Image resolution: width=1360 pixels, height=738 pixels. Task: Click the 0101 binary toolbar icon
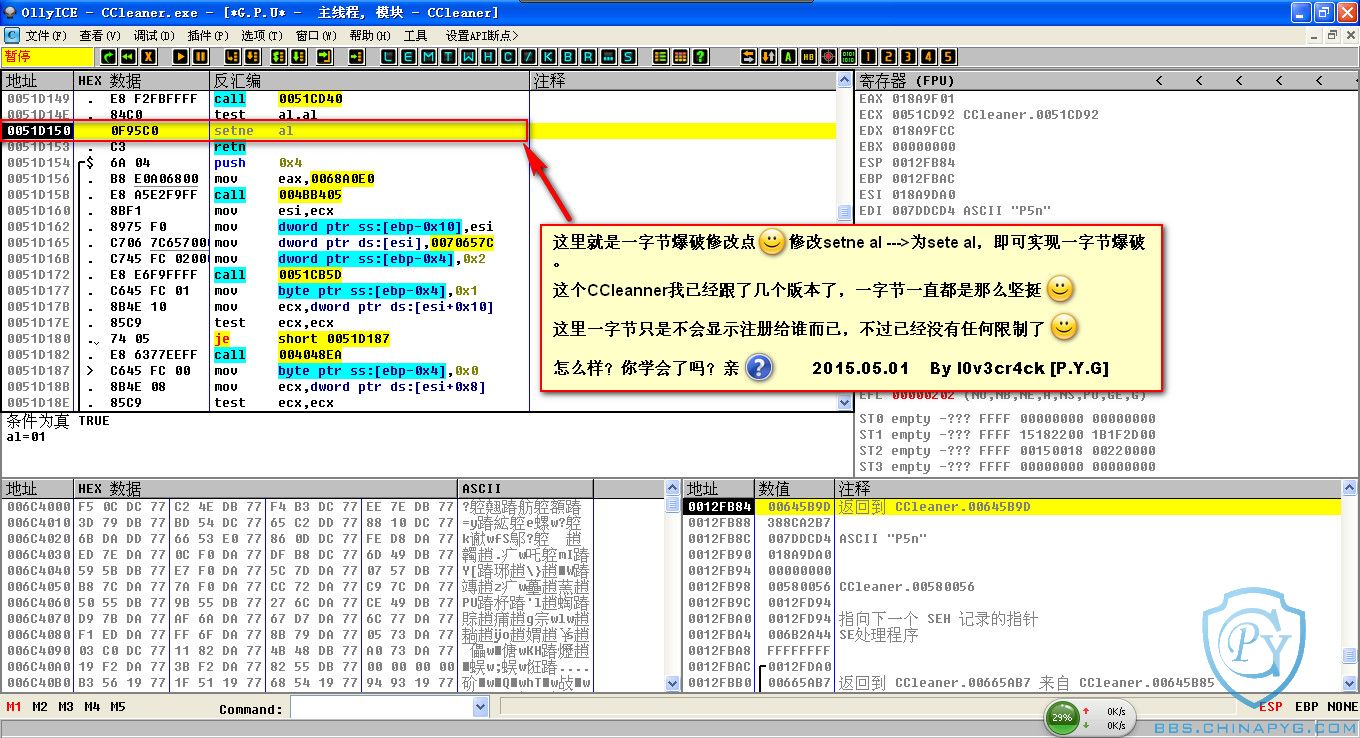[848, 57]
